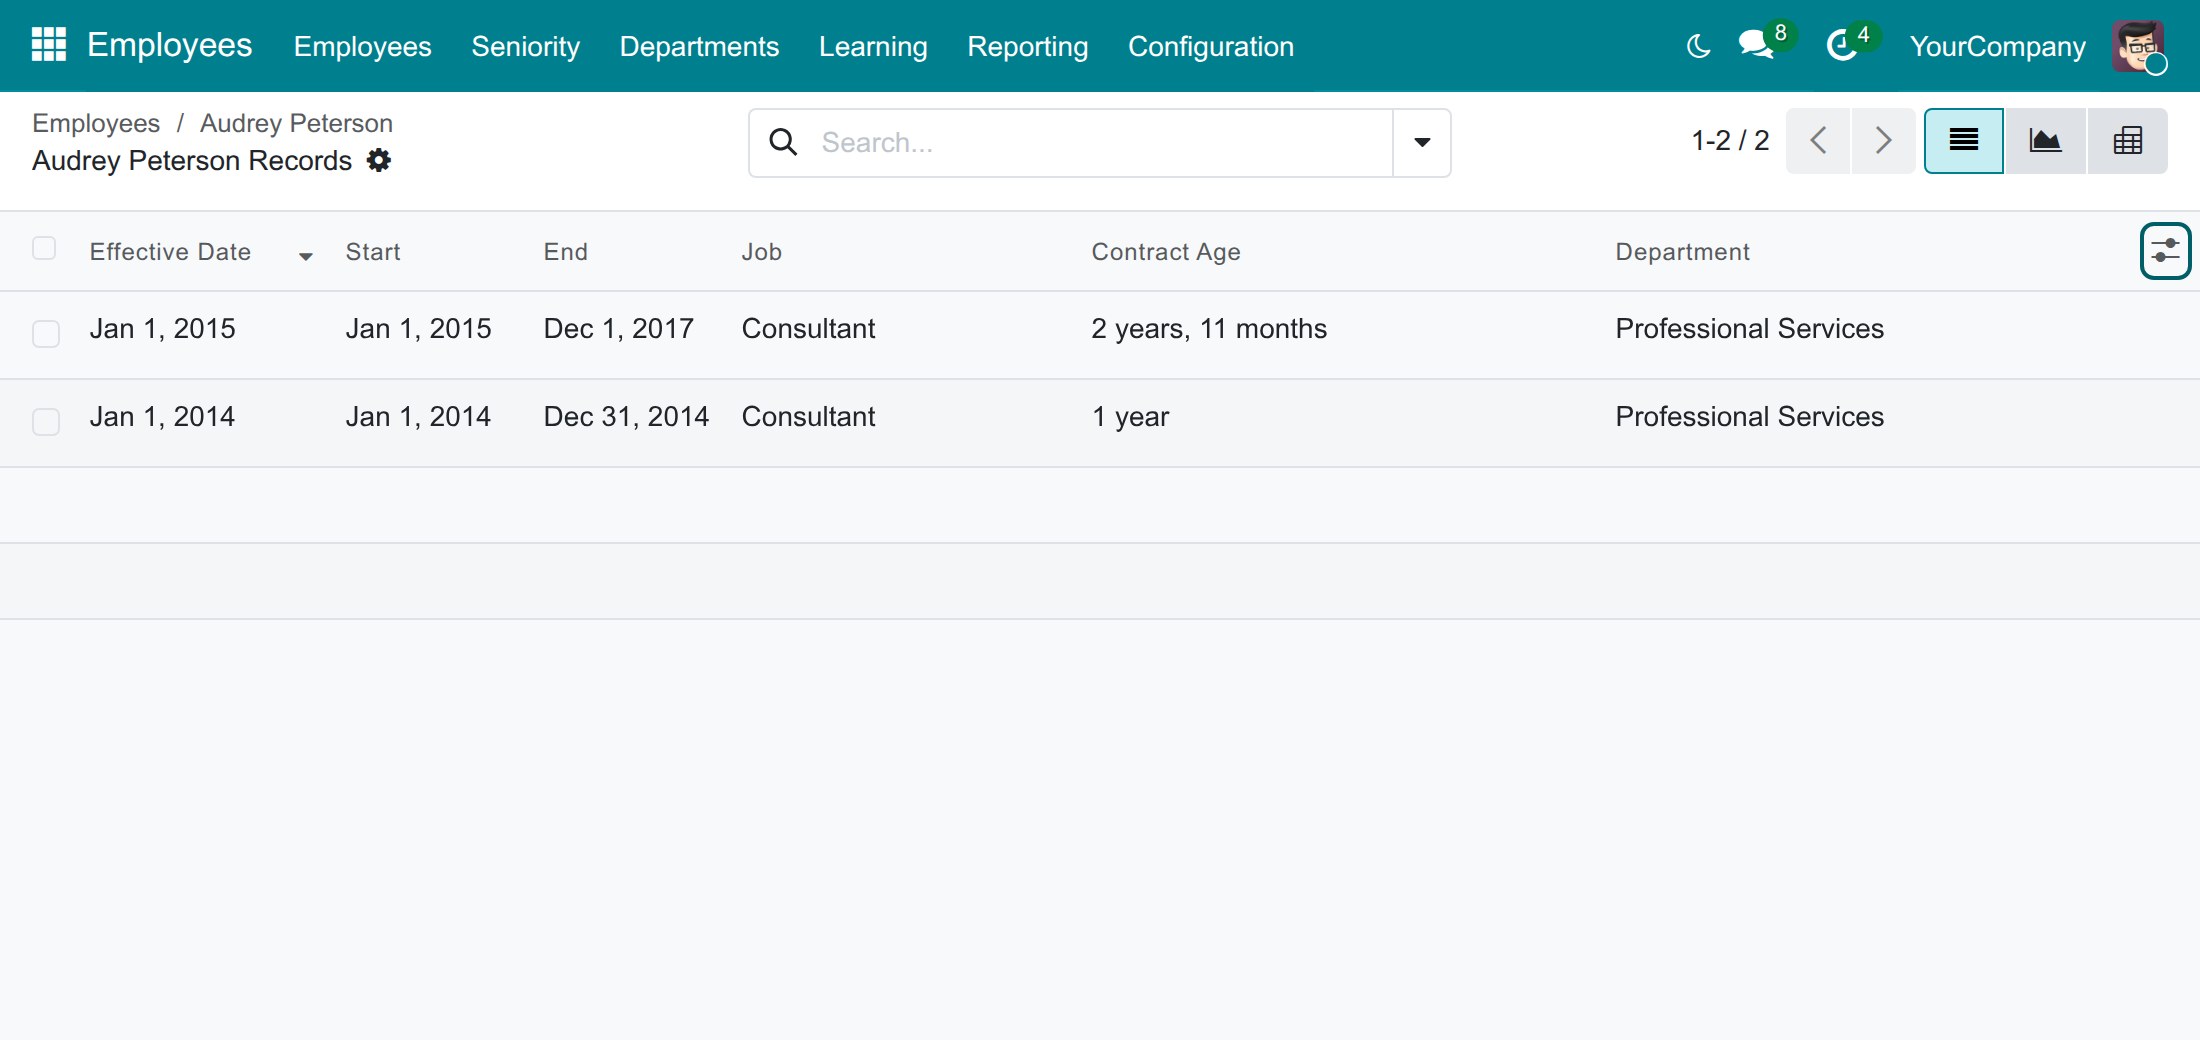2200x1040 pixels.
Task: Open the Departments menu
Action: tap(699, 46)
